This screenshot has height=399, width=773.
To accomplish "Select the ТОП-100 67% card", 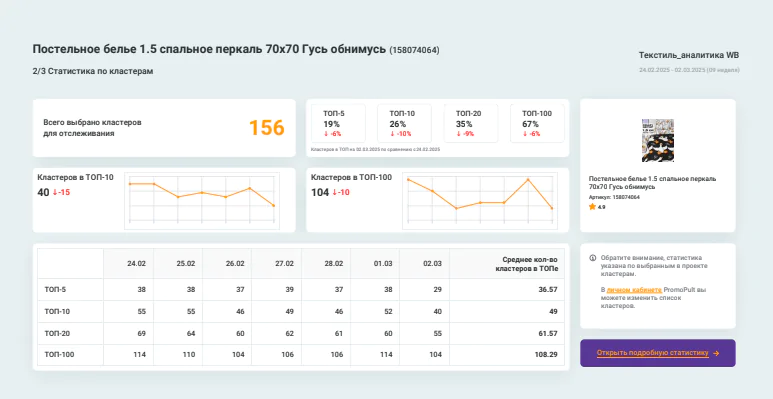I will (537, 123).
